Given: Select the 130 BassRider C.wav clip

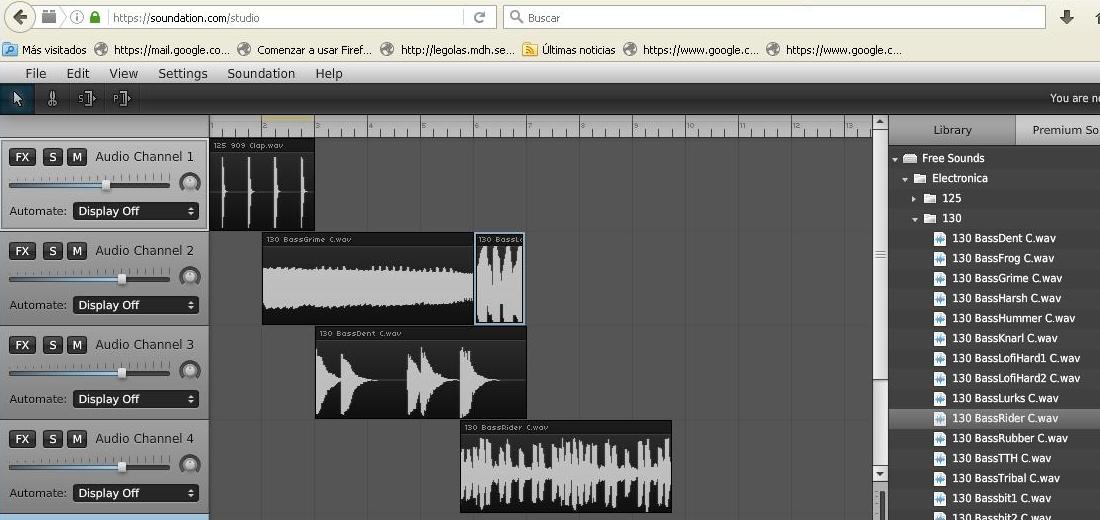Looking at the screenshot, I should 565,467.
